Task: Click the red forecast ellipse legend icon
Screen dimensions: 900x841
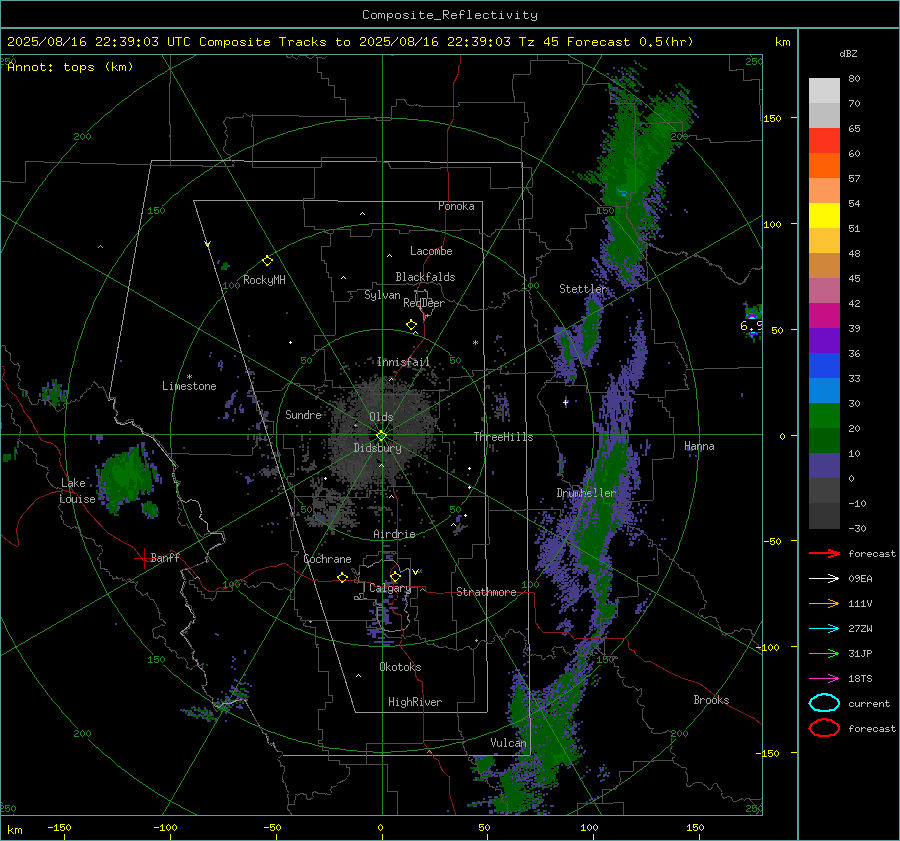Action: (824, 728)
